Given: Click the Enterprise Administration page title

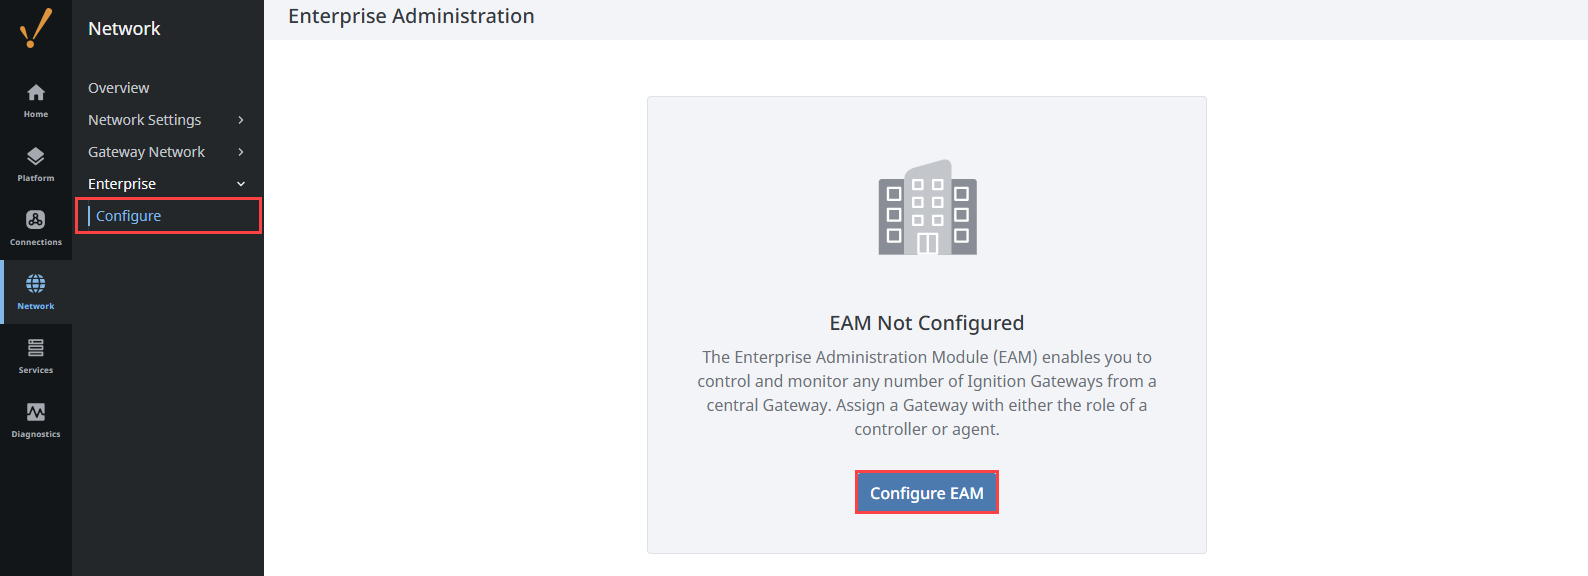Looking at the screenshot, I should tap(411, 16).
